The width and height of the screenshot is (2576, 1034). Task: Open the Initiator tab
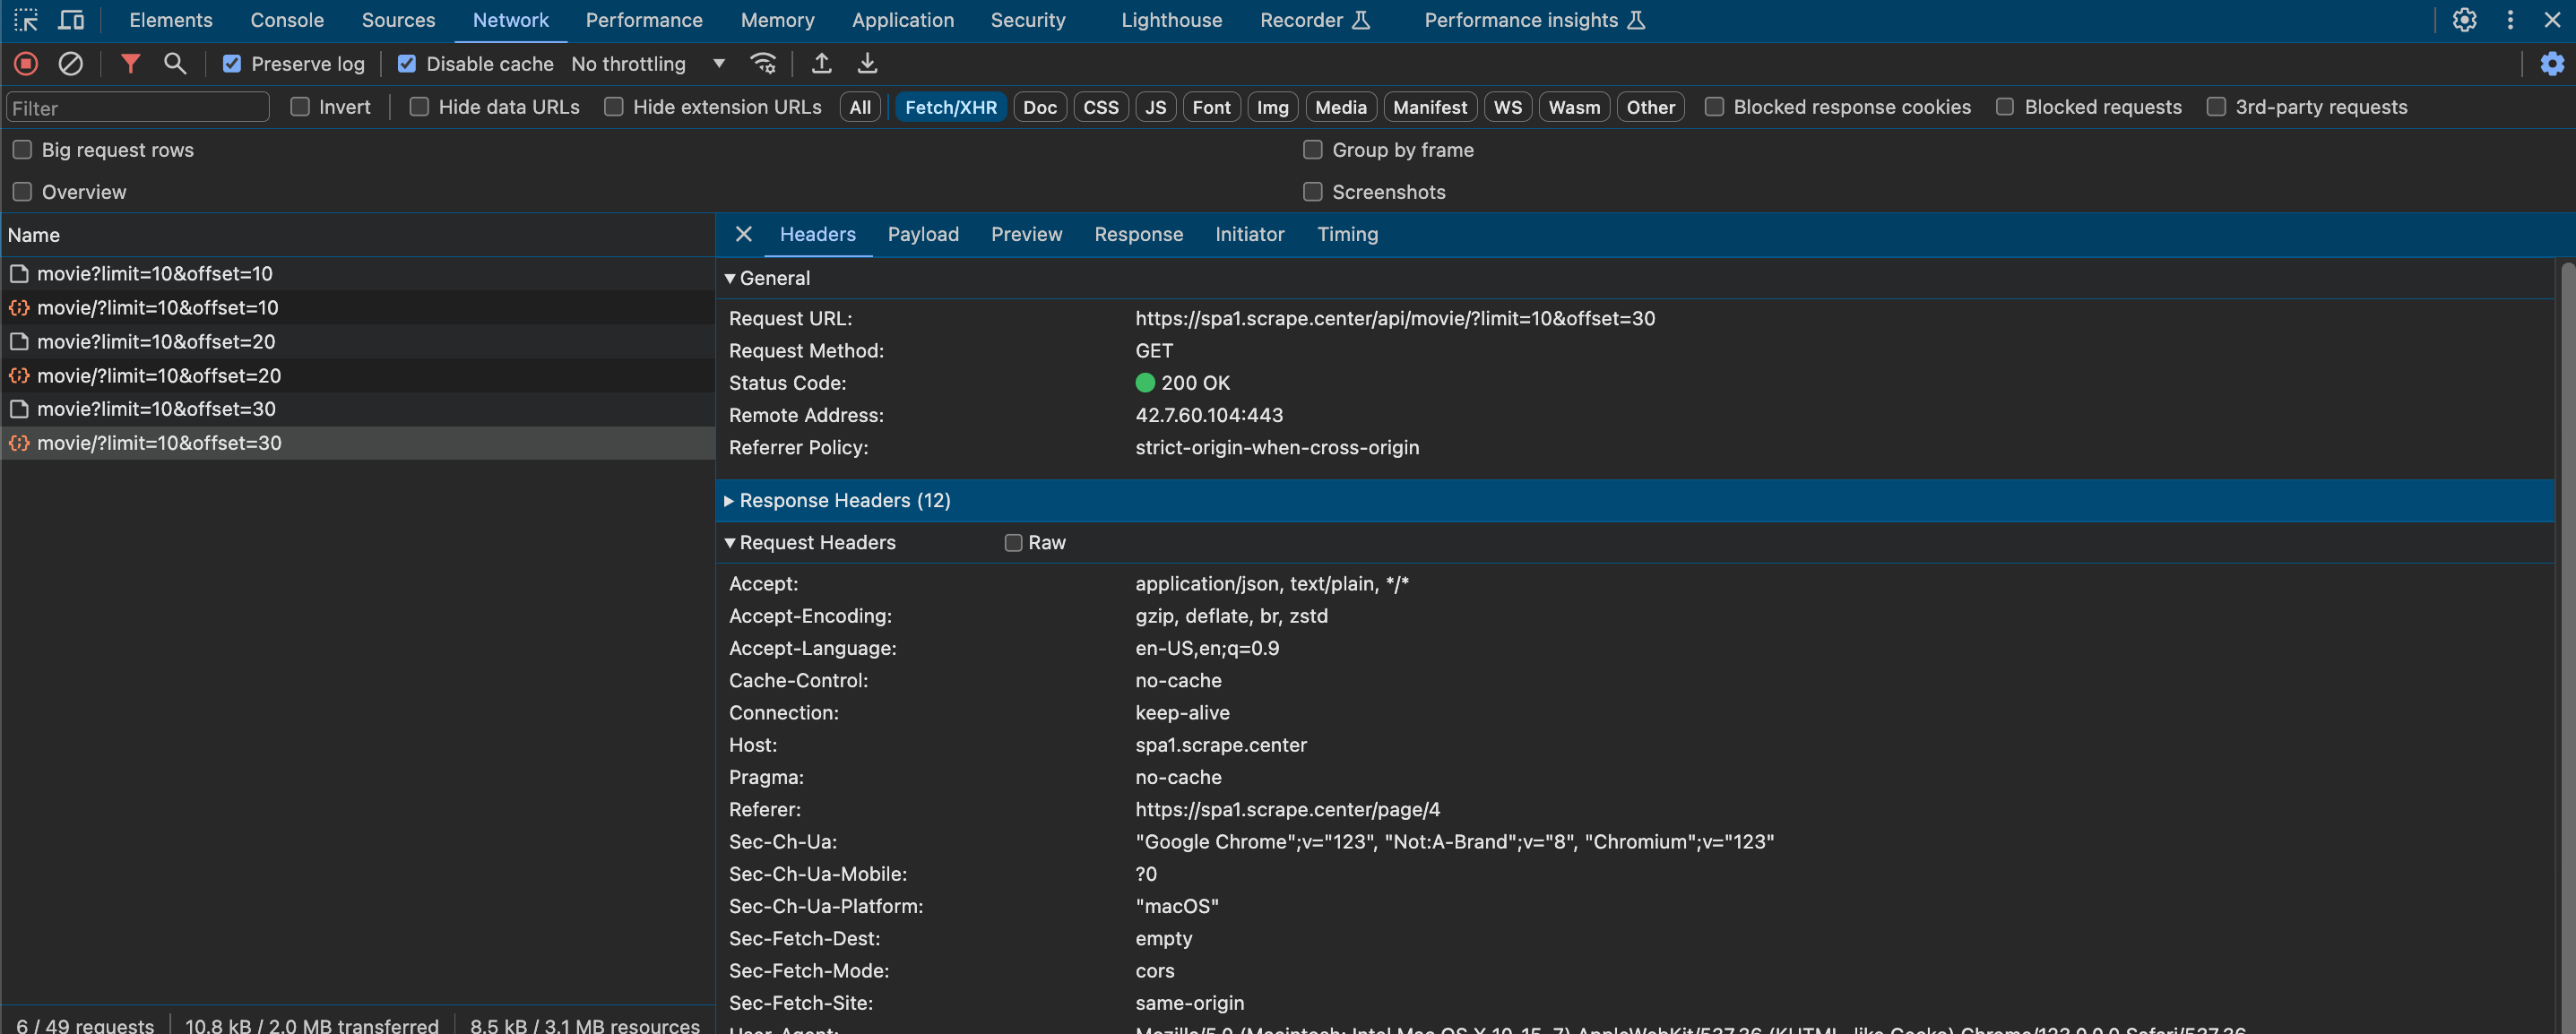tap(1249, 234)
